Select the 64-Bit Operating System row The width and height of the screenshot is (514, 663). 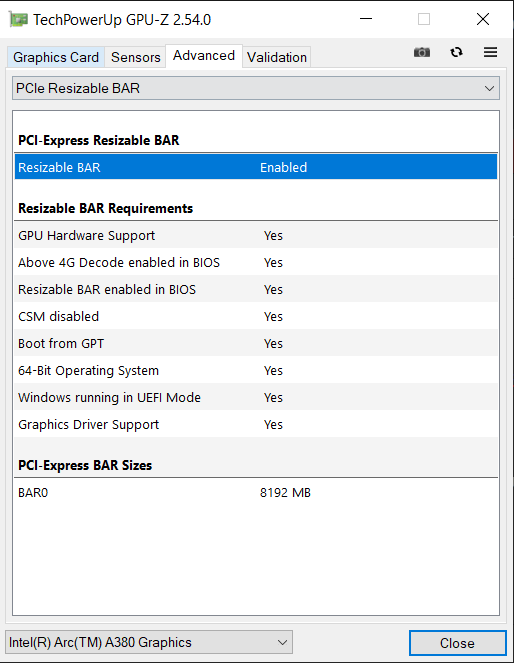click(256, 370)
